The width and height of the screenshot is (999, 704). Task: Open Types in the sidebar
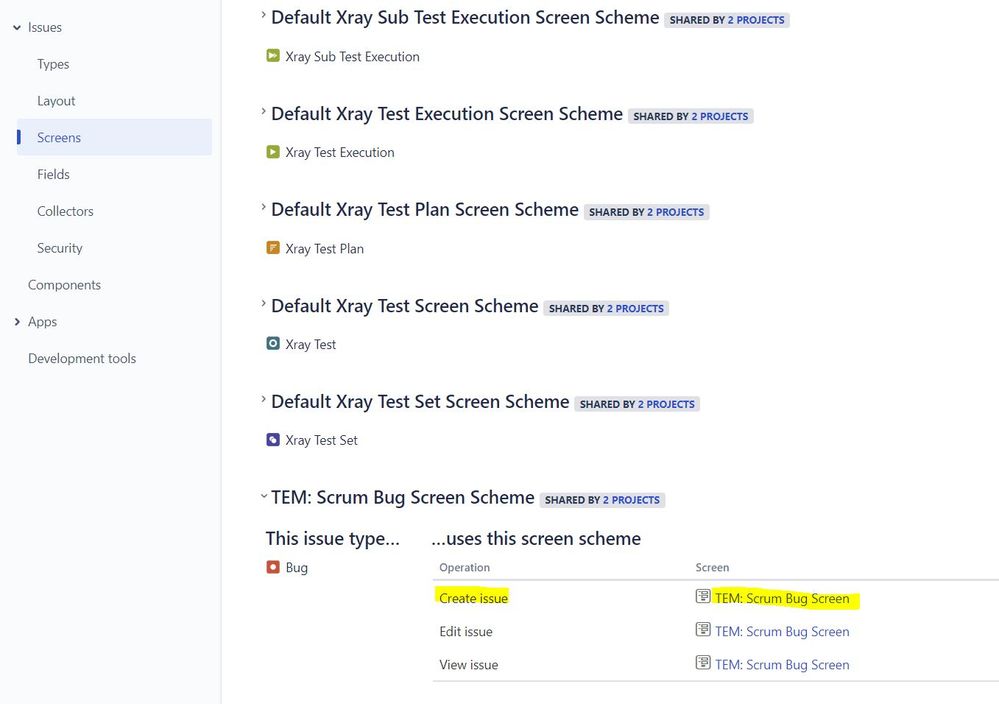53,64
